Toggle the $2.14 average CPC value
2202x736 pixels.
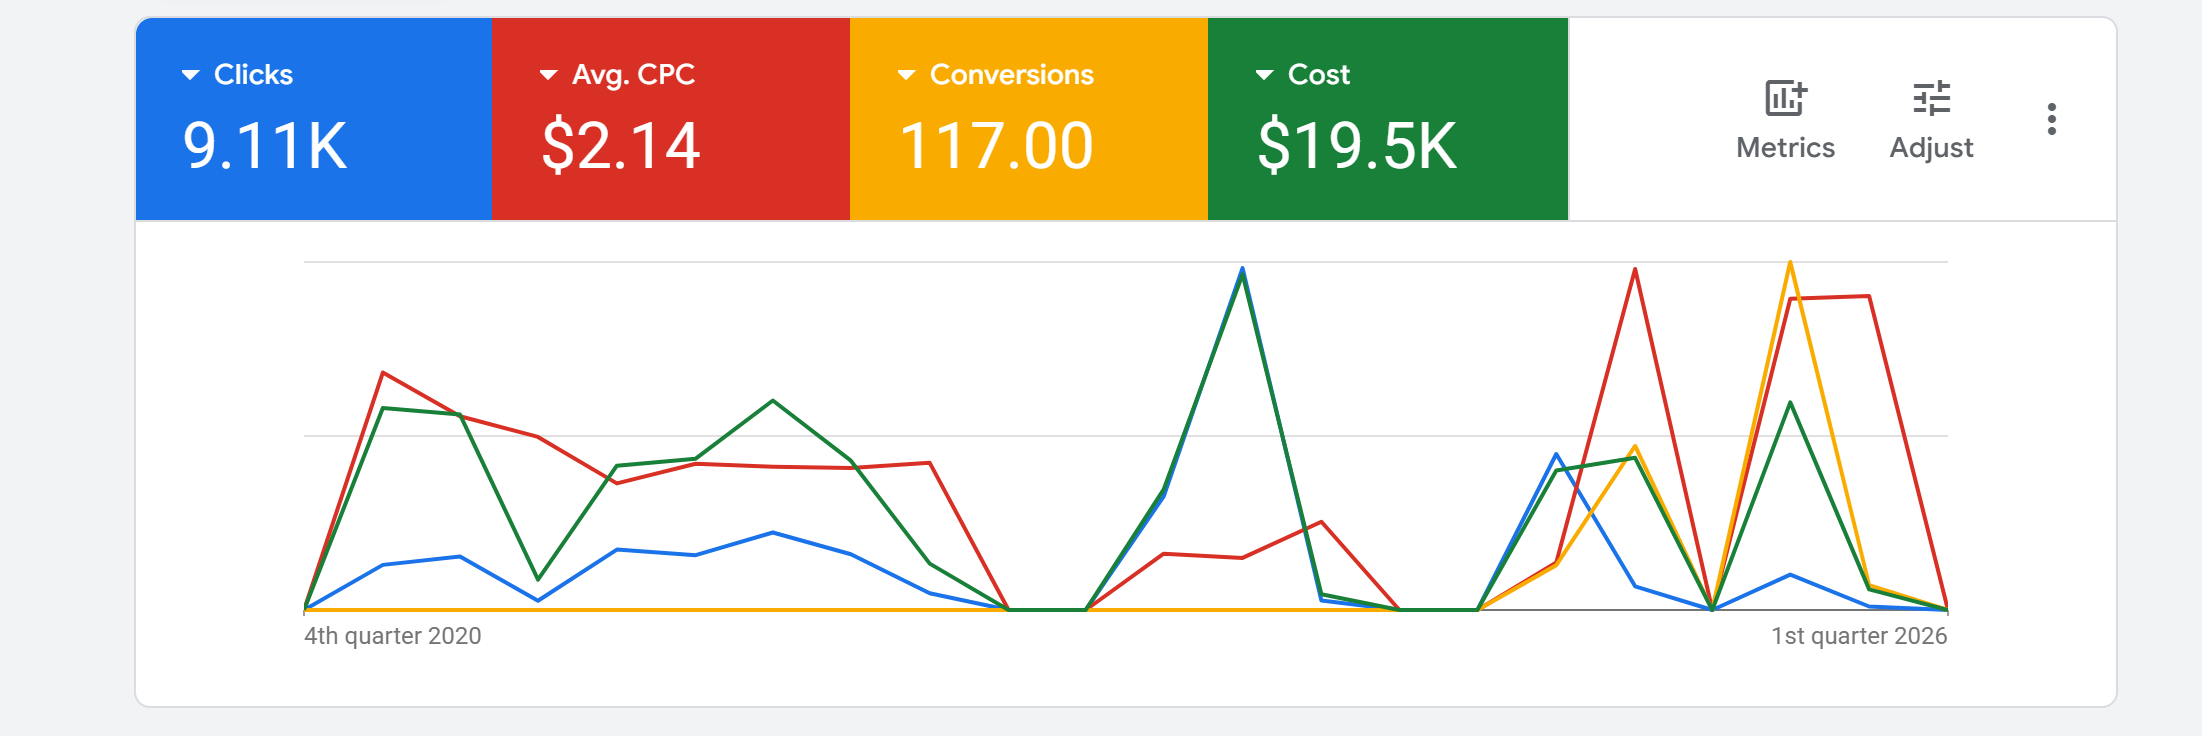[x=621, y=146]
